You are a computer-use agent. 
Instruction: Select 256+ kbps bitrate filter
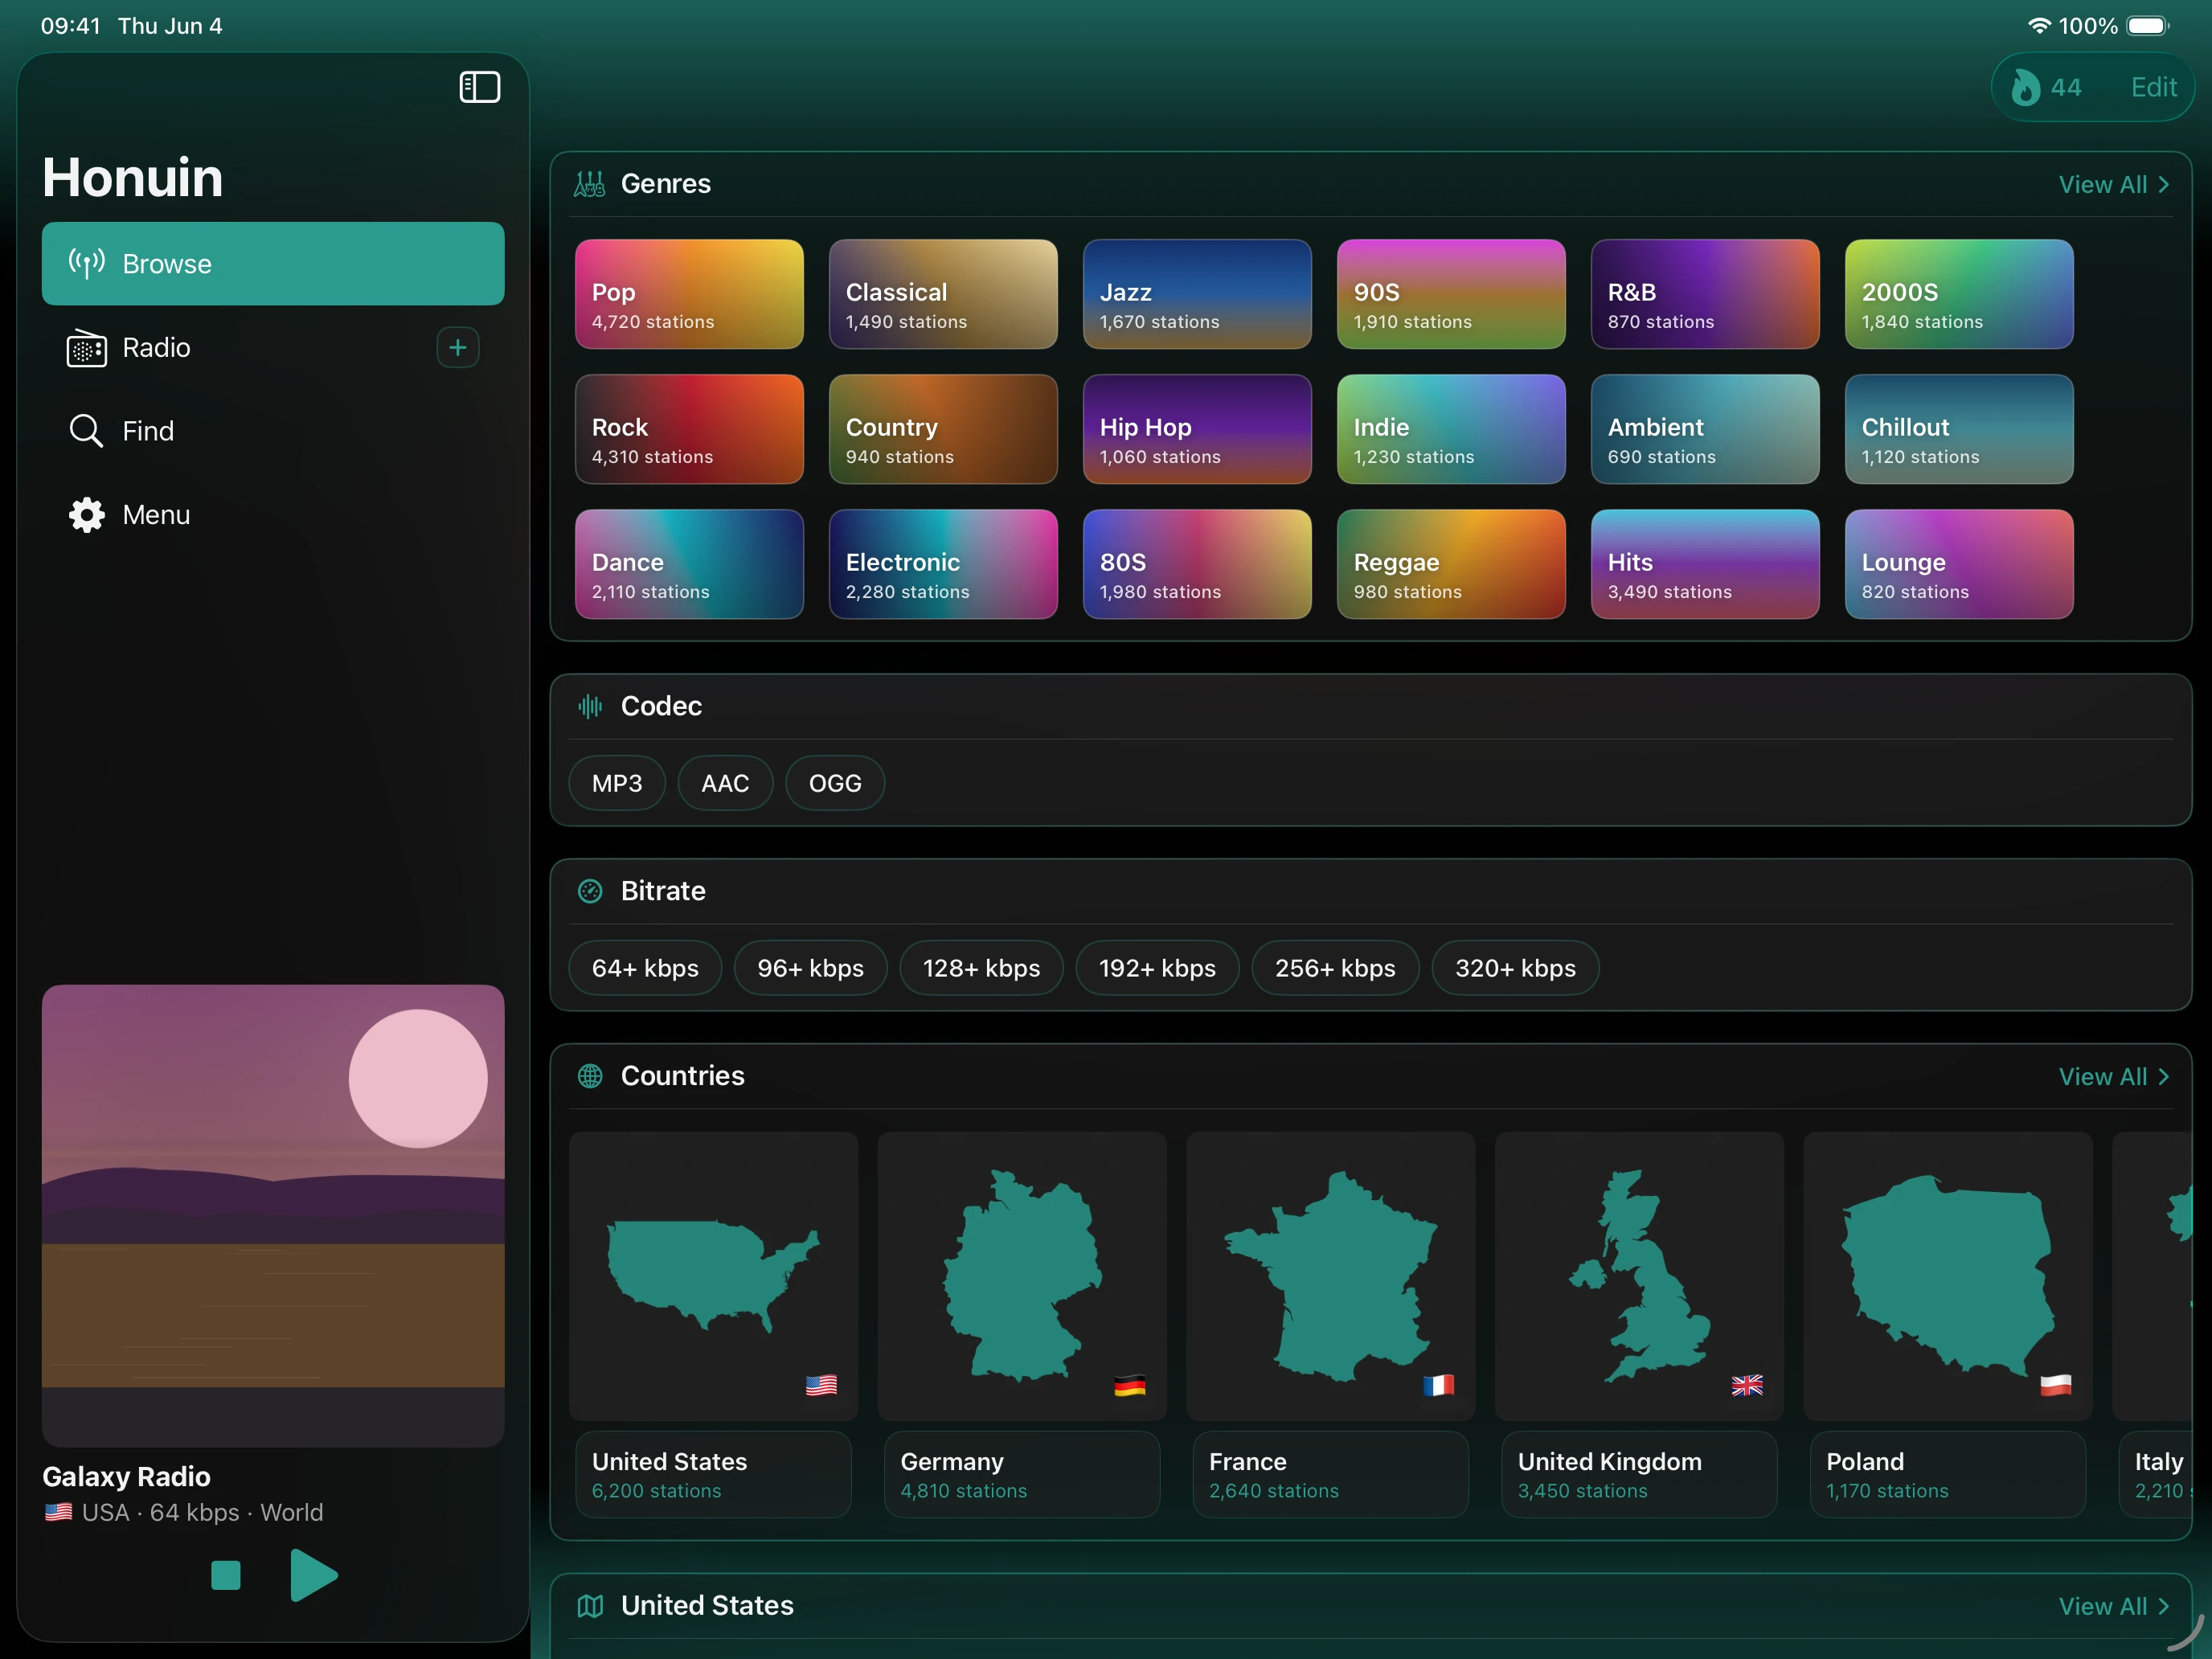(1335, 968)
